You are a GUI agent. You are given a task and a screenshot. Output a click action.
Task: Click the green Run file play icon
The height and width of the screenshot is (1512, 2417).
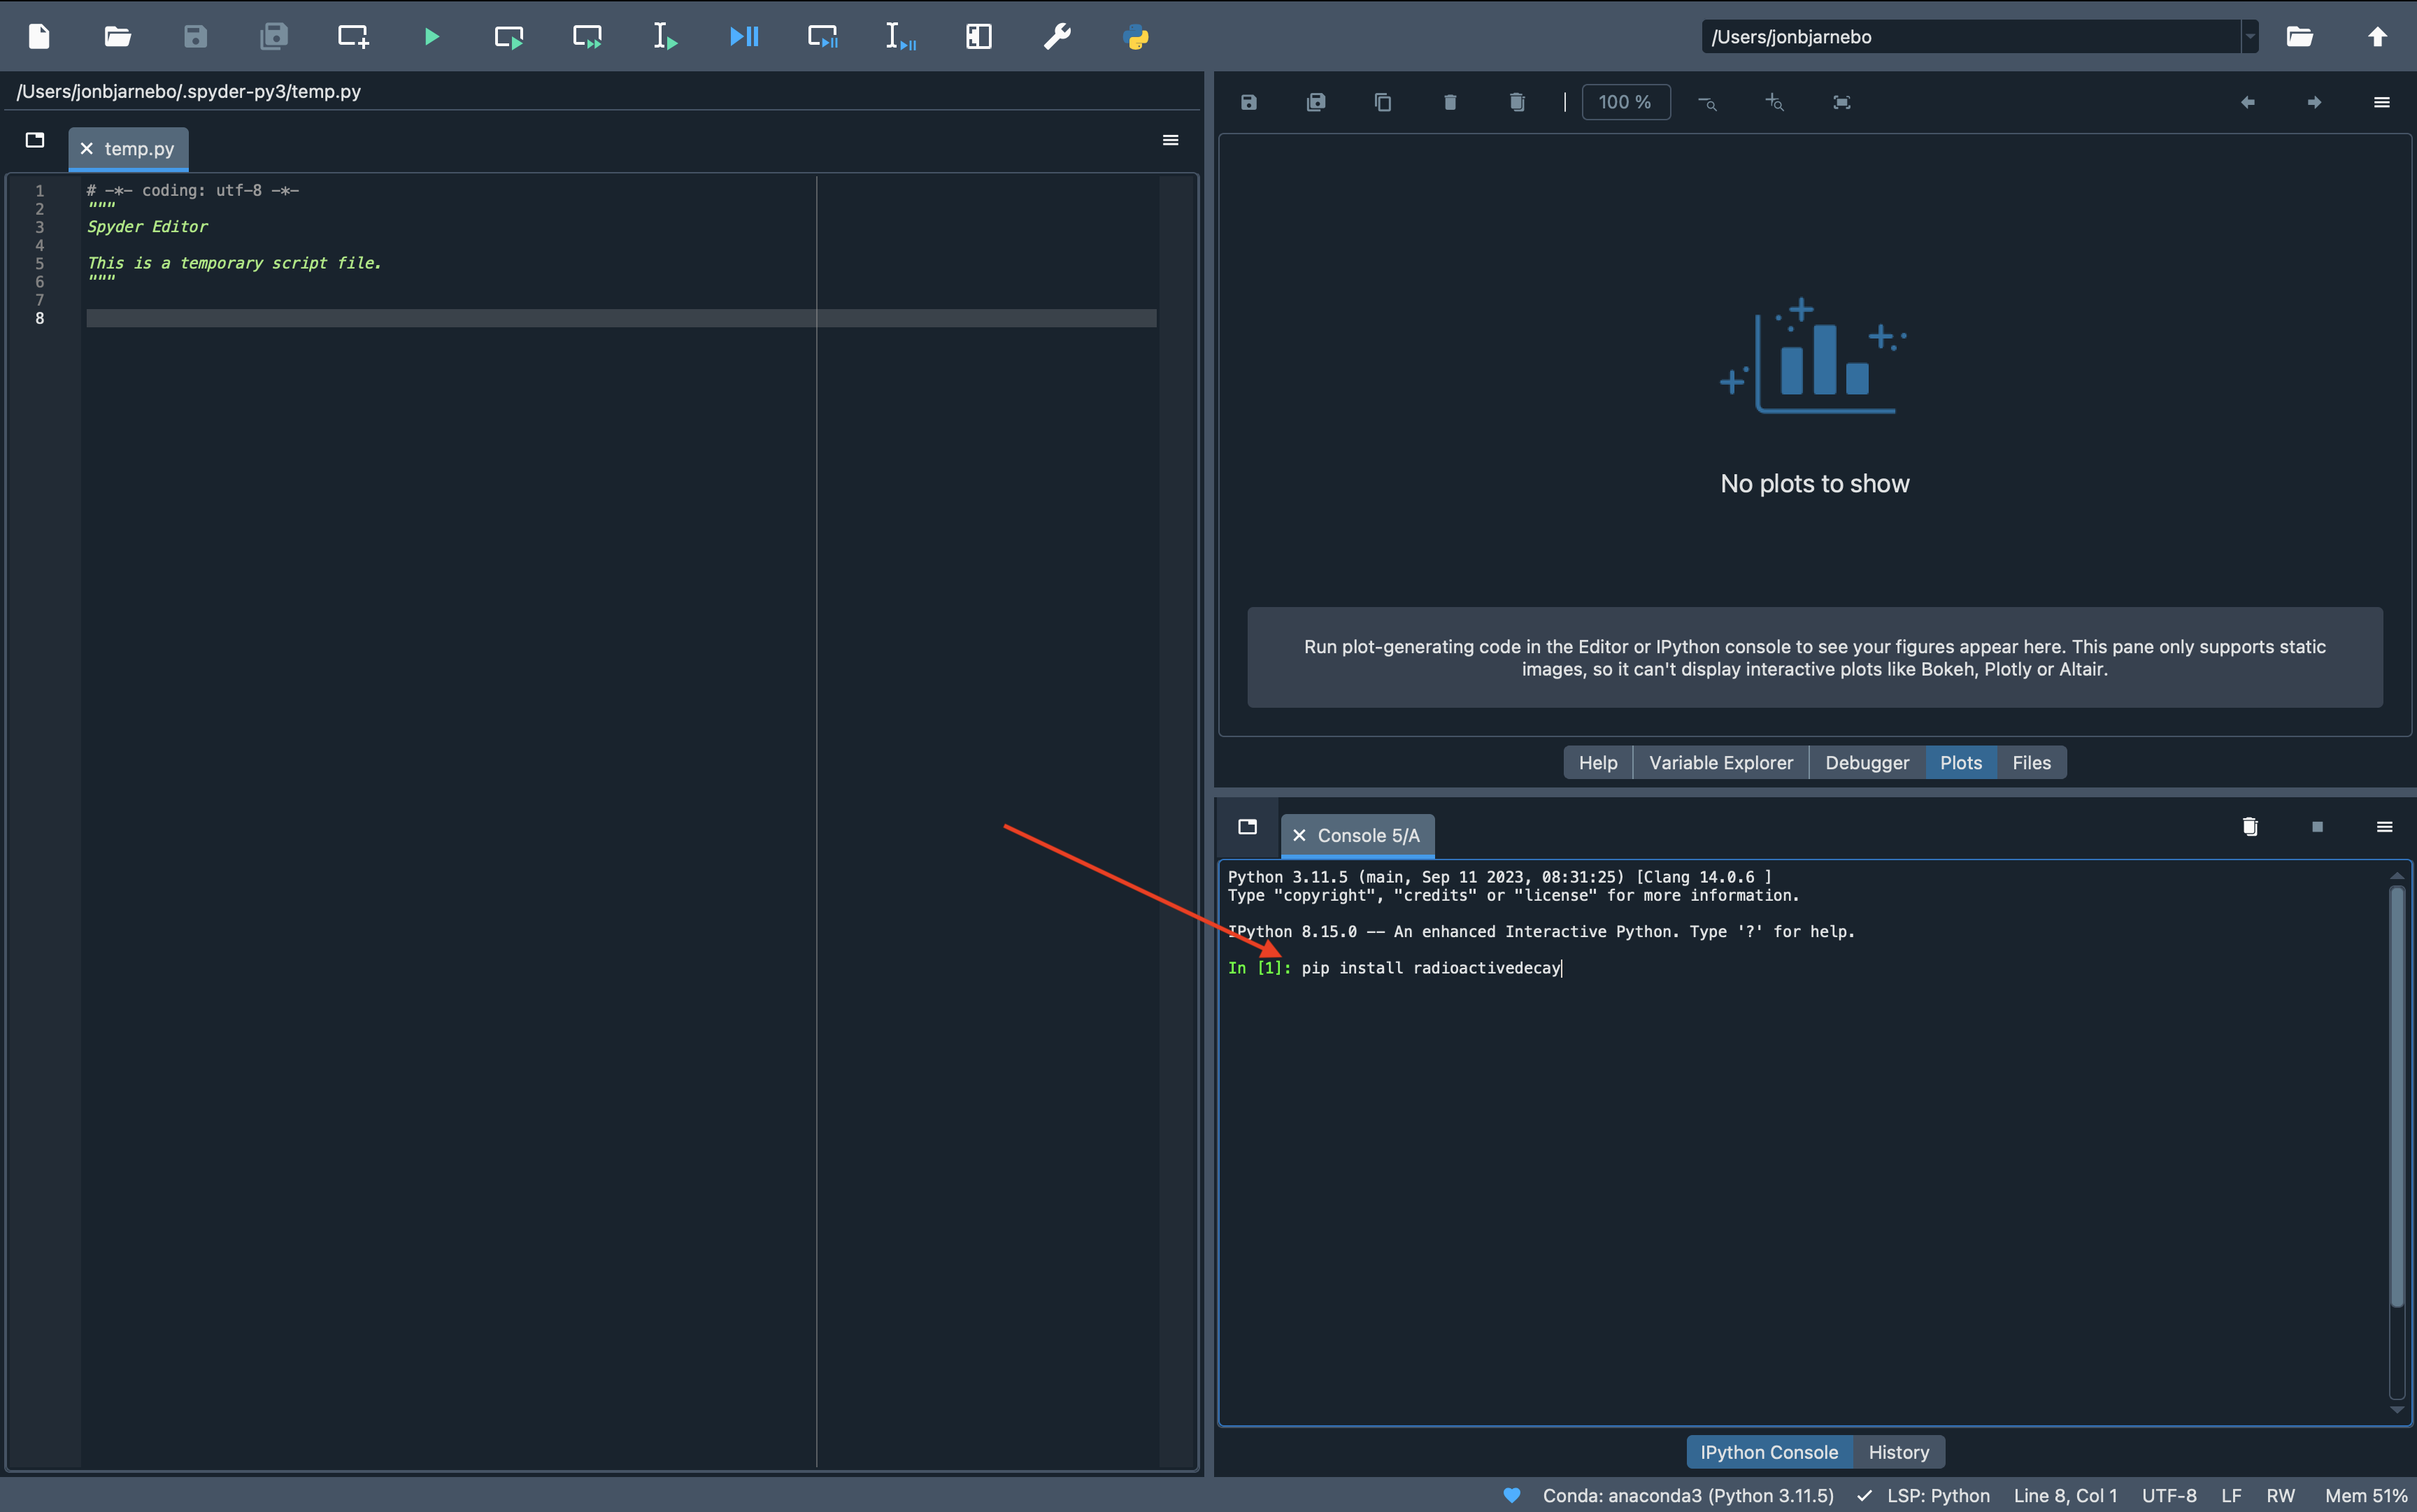(x=431, y=37)
